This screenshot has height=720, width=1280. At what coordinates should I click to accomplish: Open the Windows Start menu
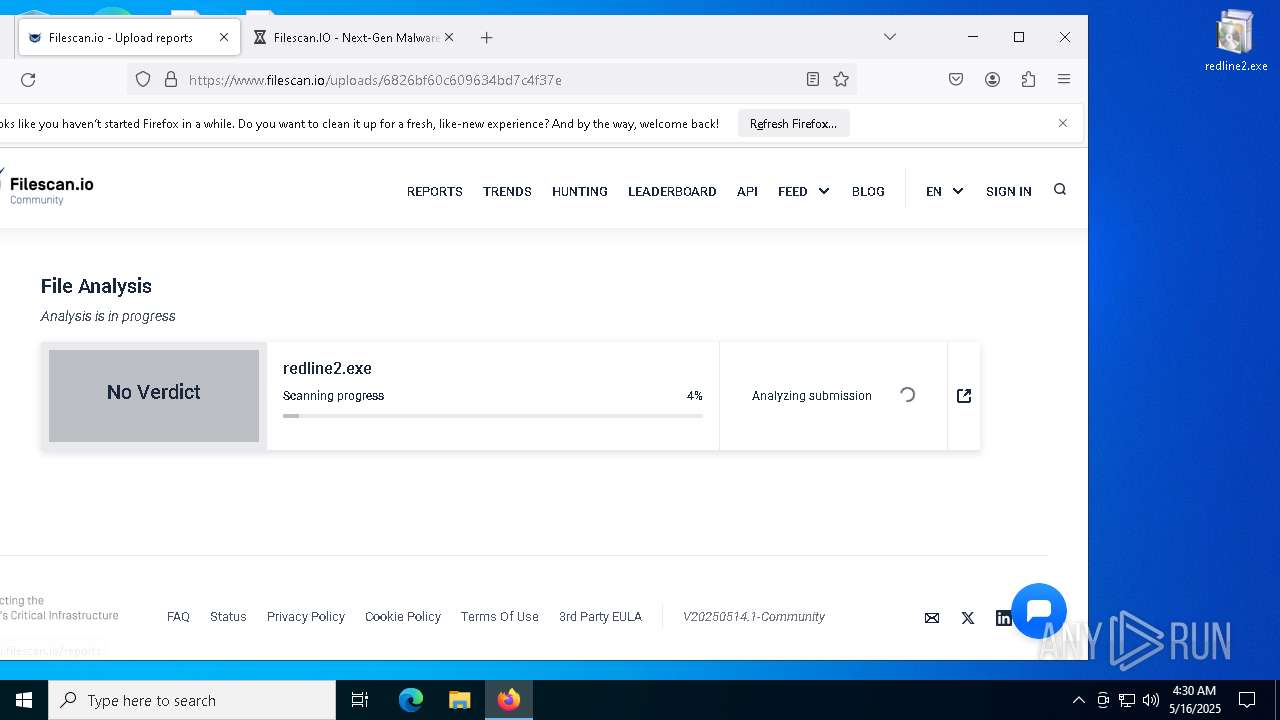tap(24, 700)
